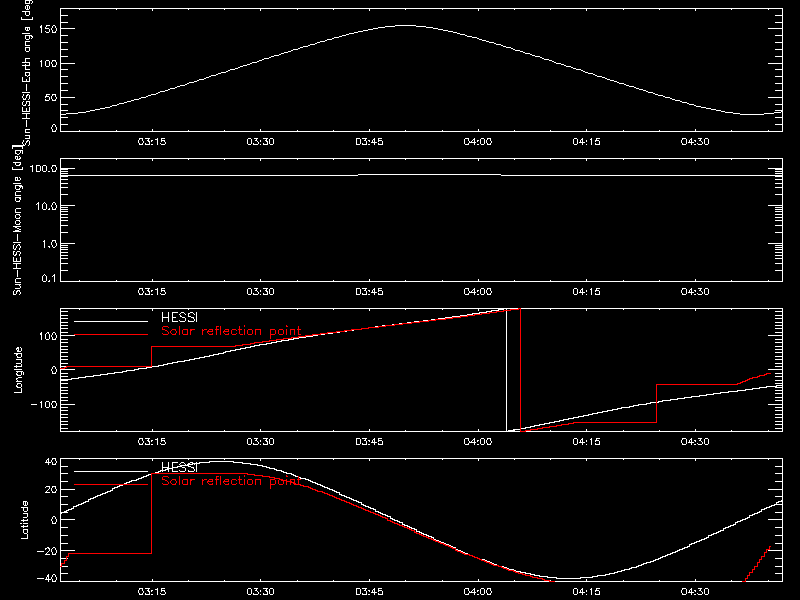This screenshot has height=600, width=800.
Task: Click 03:15 label under Earth angle plot
Action: point(152,141)
